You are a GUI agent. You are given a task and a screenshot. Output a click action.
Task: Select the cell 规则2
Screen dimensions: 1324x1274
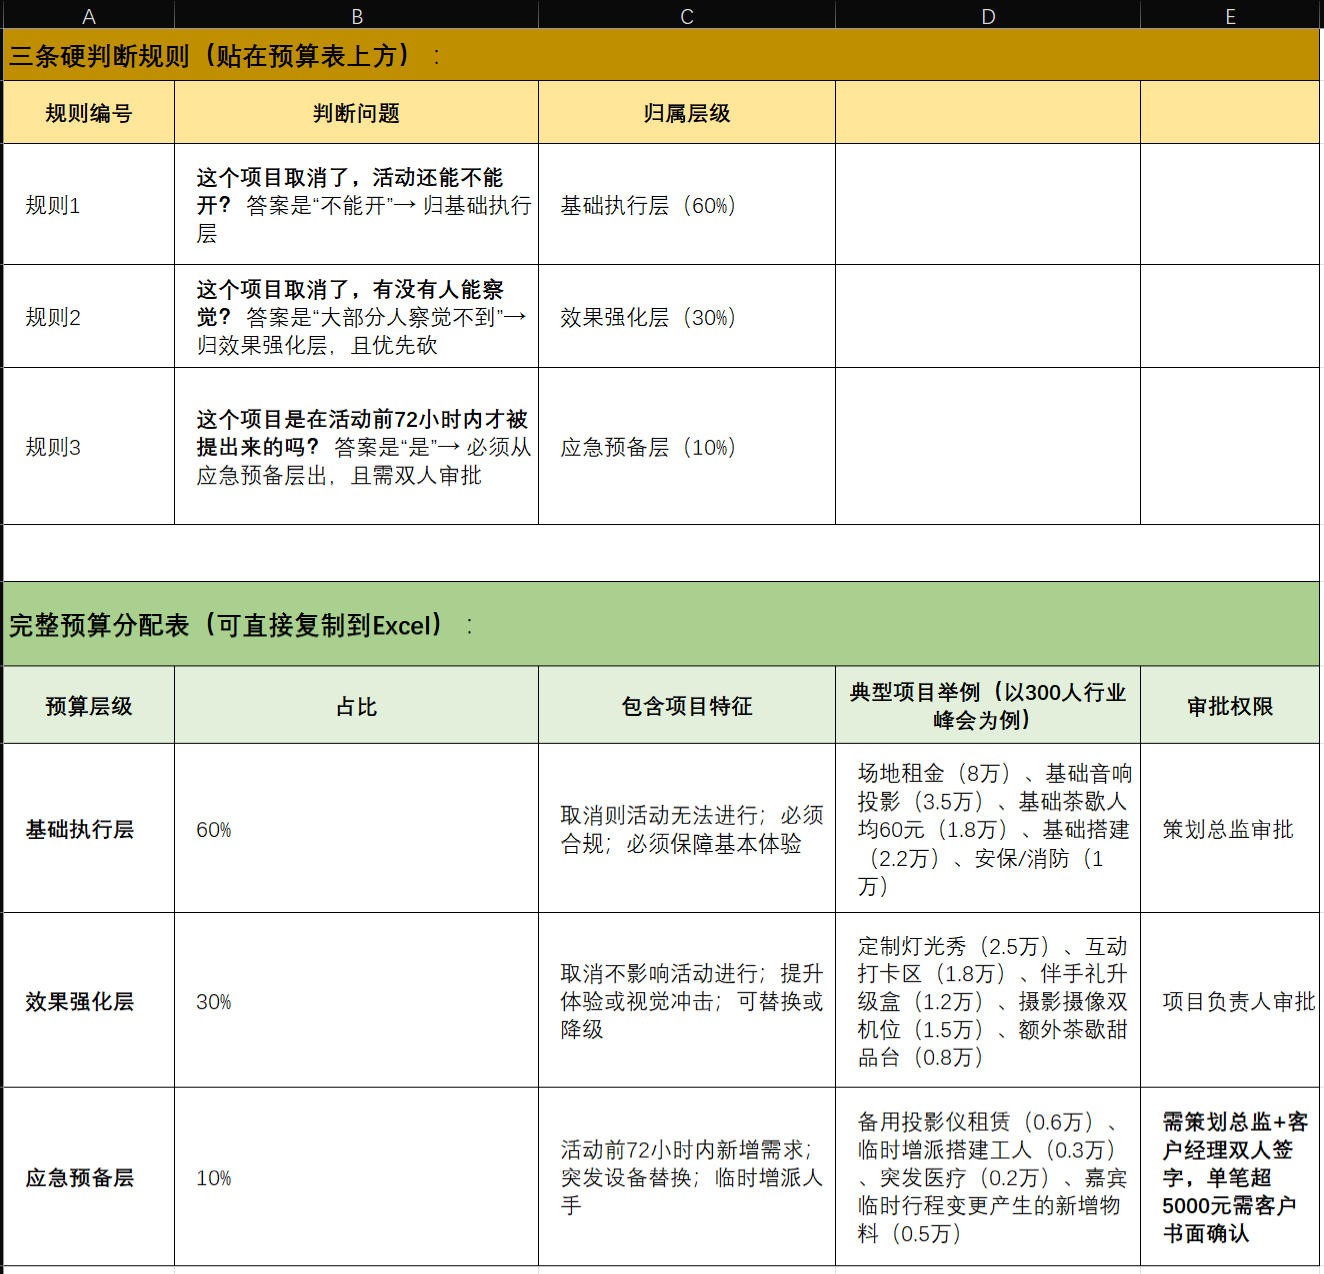89,317
